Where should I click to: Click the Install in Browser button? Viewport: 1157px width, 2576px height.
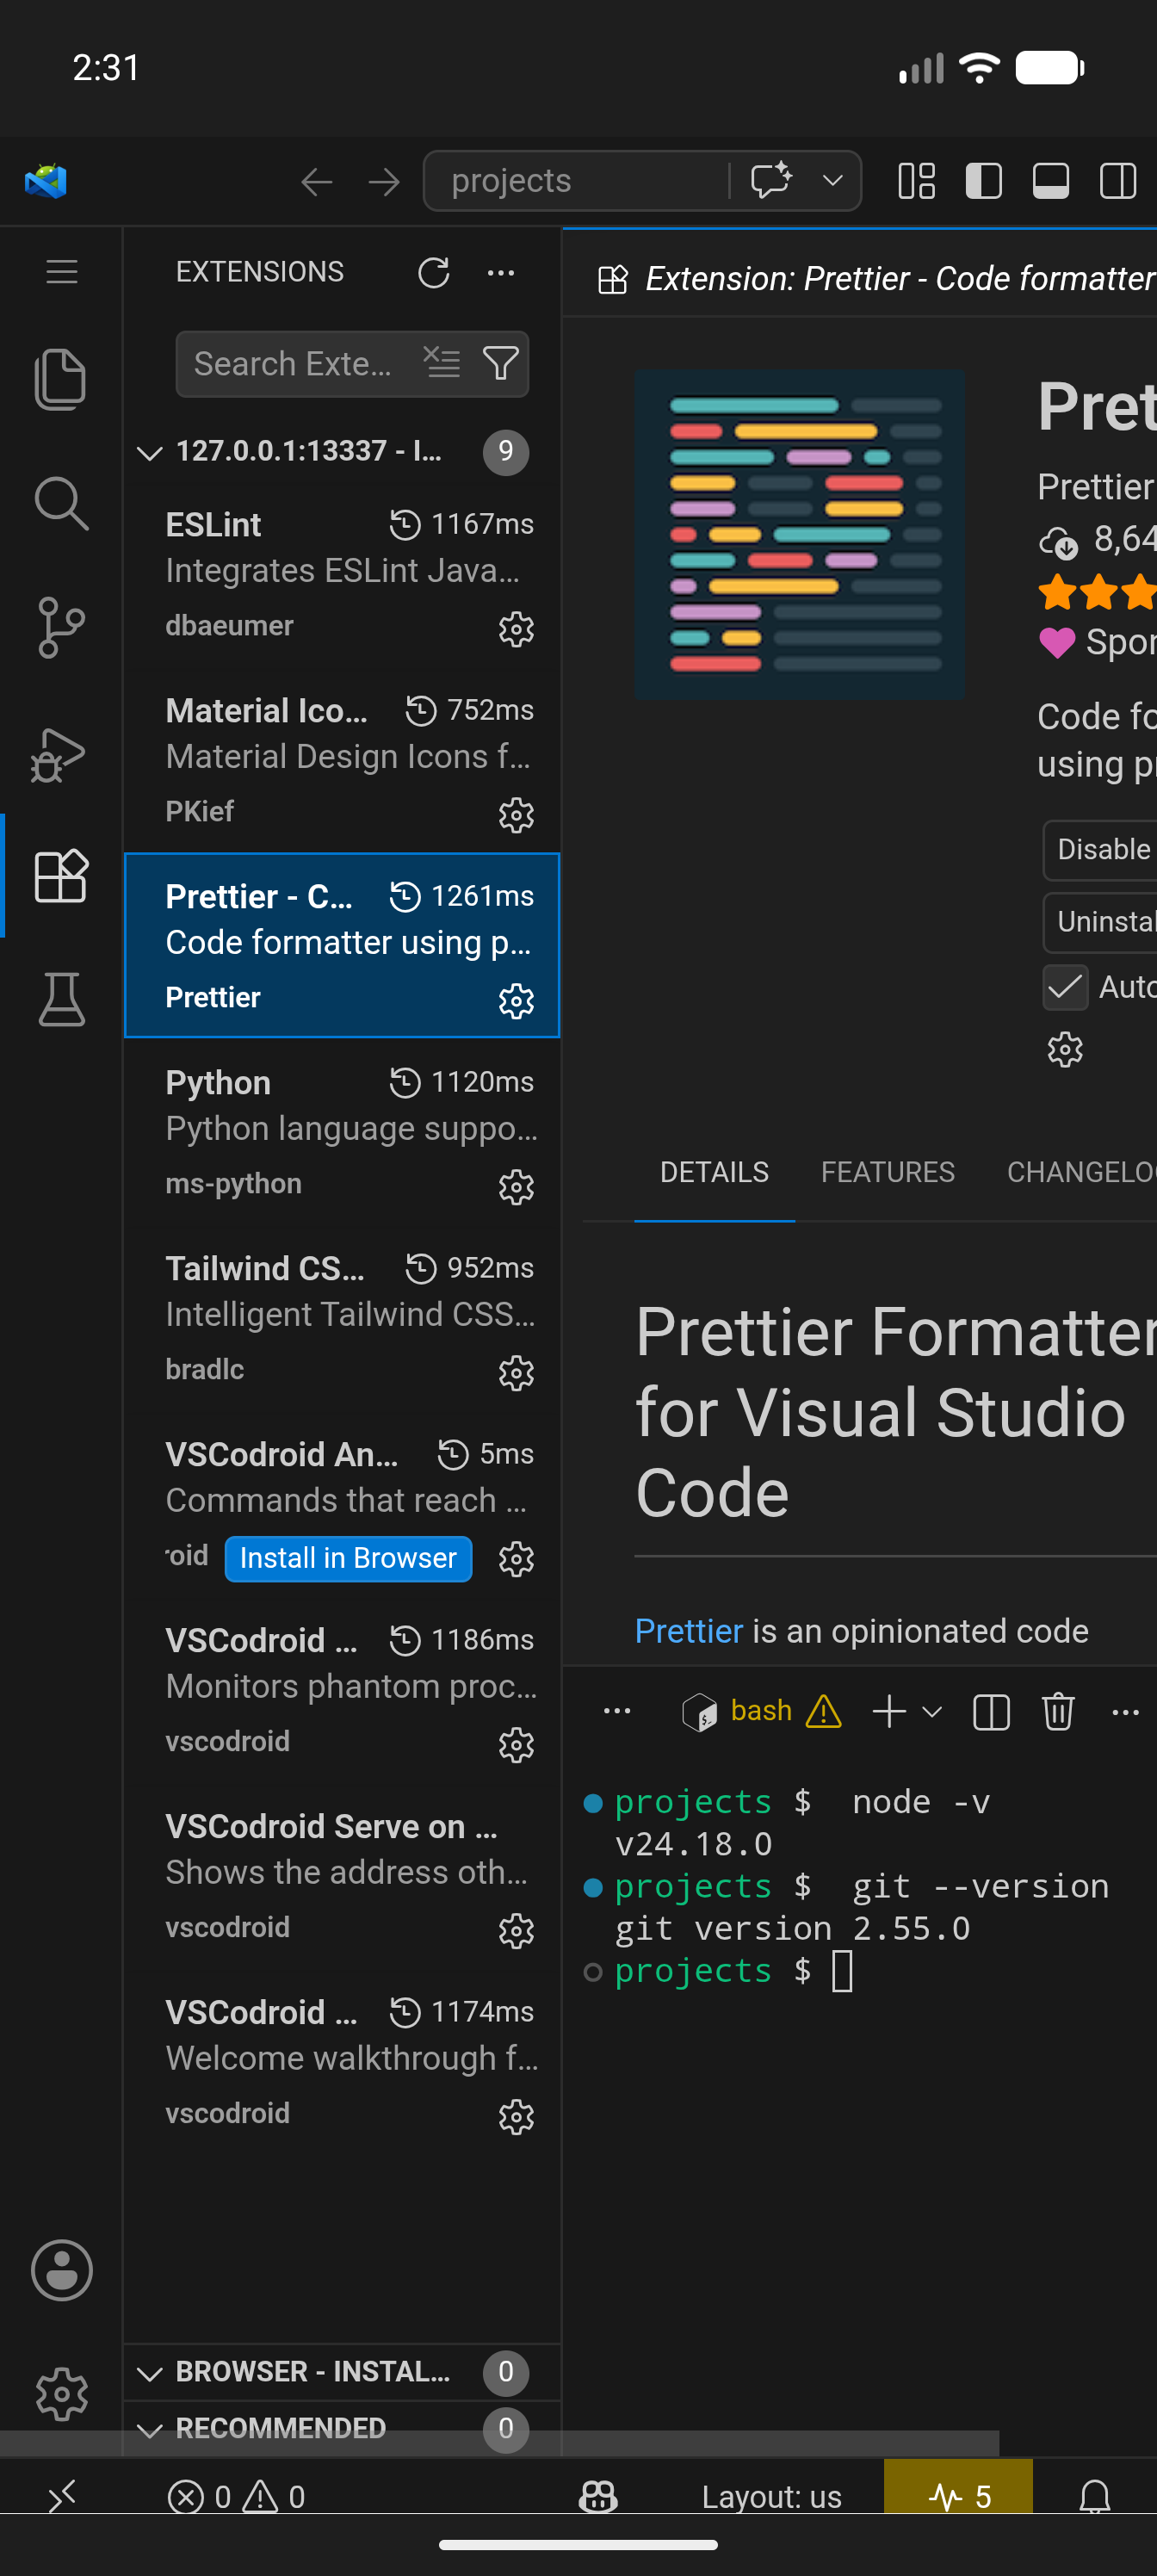[348, 1557]
